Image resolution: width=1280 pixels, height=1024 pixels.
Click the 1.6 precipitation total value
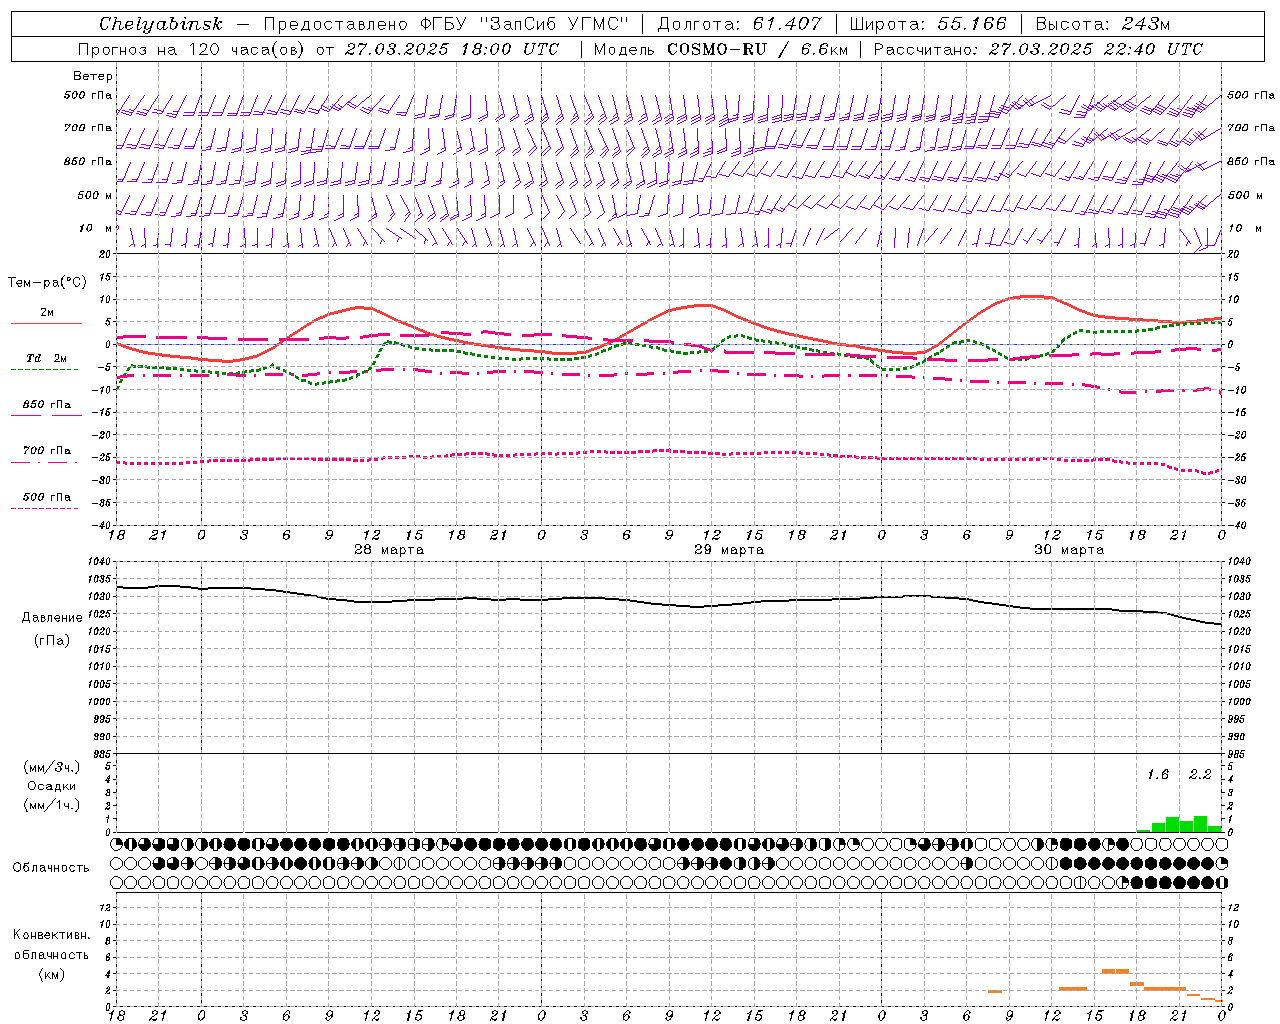click(x=1158, y=775)
